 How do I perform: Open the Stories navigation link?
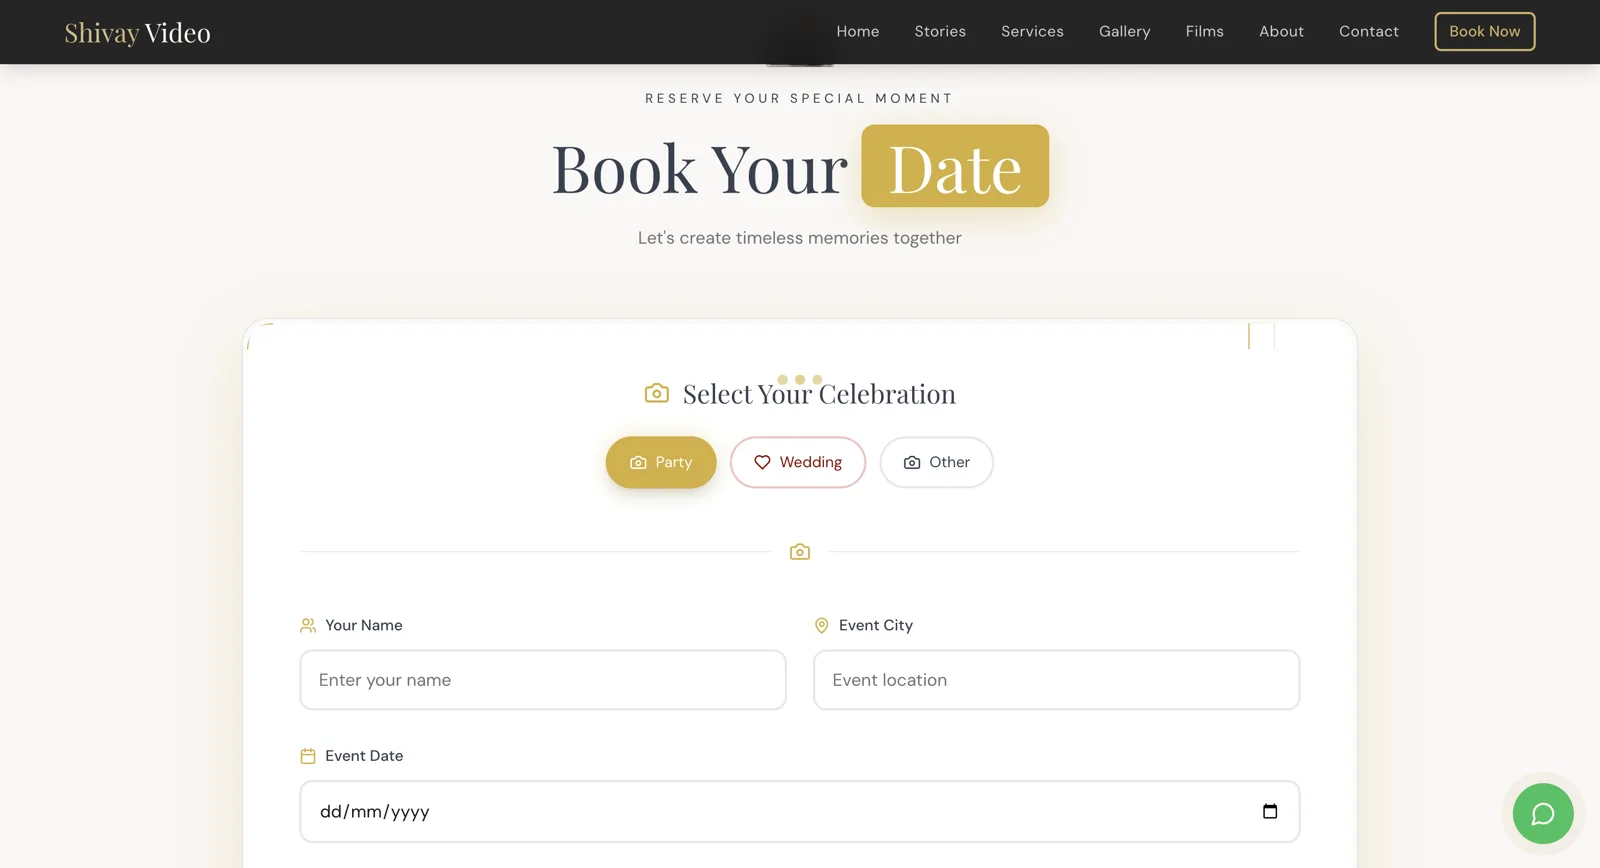pos(940,31)
